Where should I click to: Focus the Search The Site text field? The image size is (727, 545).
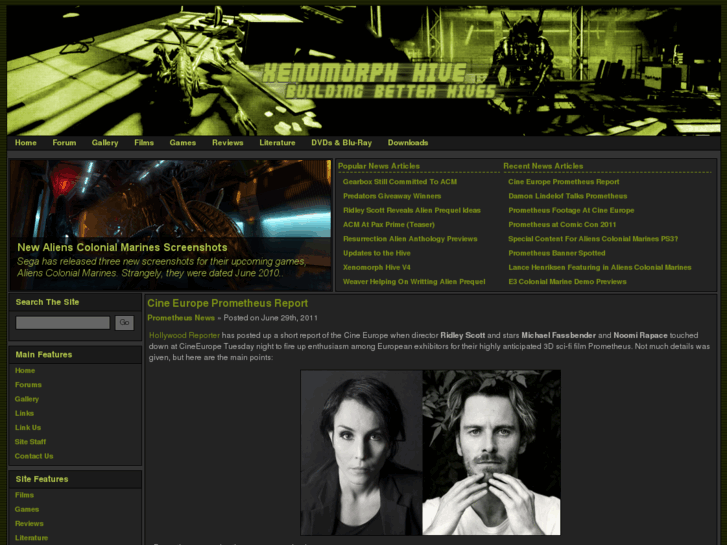(63, 323)
